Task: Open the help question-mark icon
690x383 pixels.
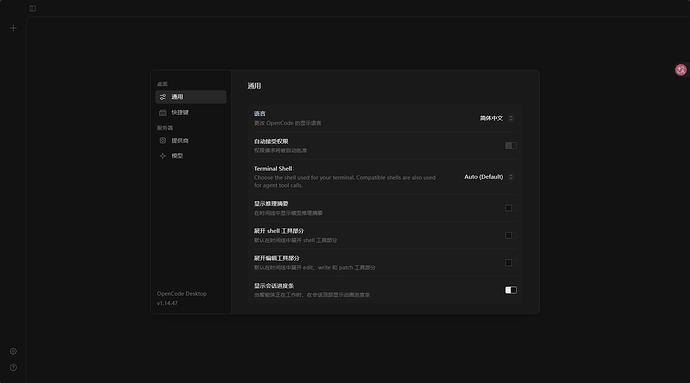Action: (x=13, y=368)
